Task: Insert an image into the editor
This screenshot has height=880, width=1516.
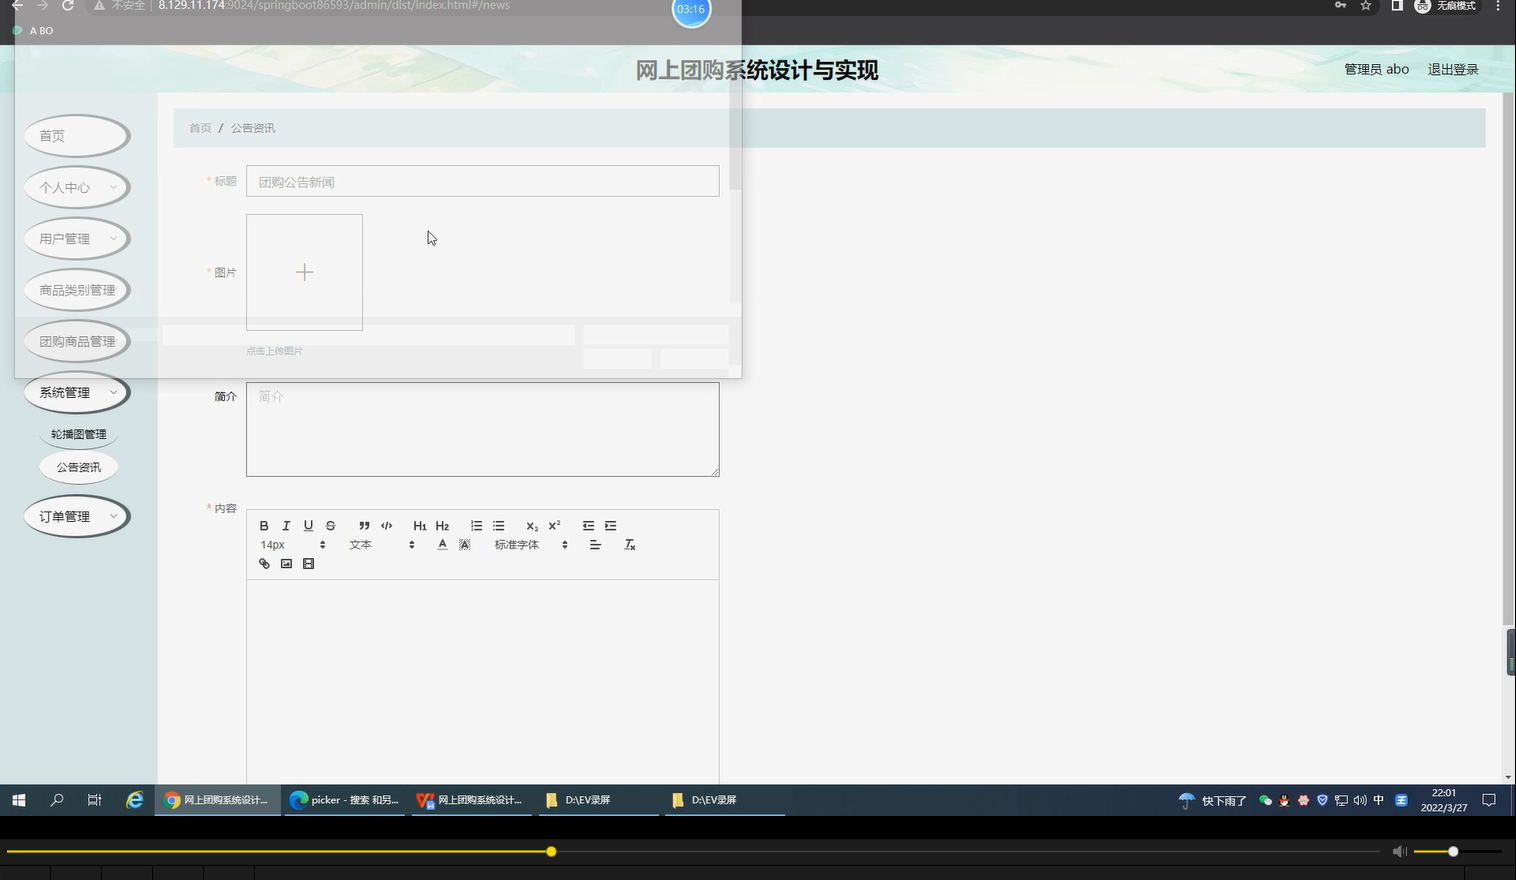Action: (286, 564)
